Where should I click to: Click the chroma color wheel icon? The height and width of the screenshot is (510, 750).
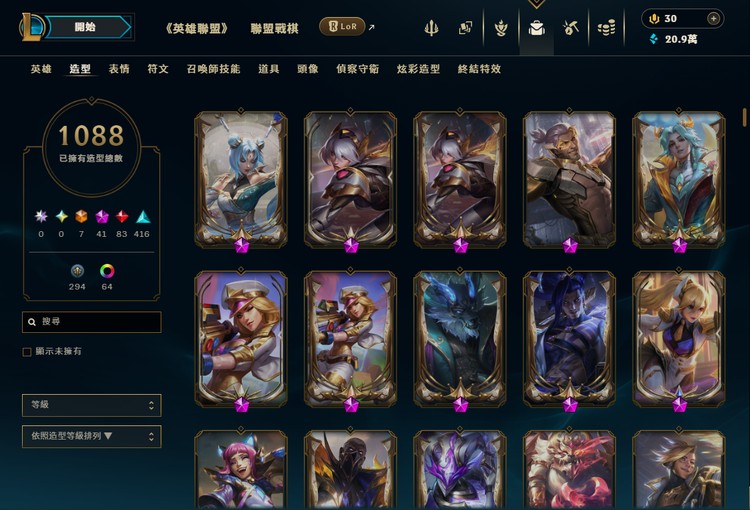coord(107,271)
